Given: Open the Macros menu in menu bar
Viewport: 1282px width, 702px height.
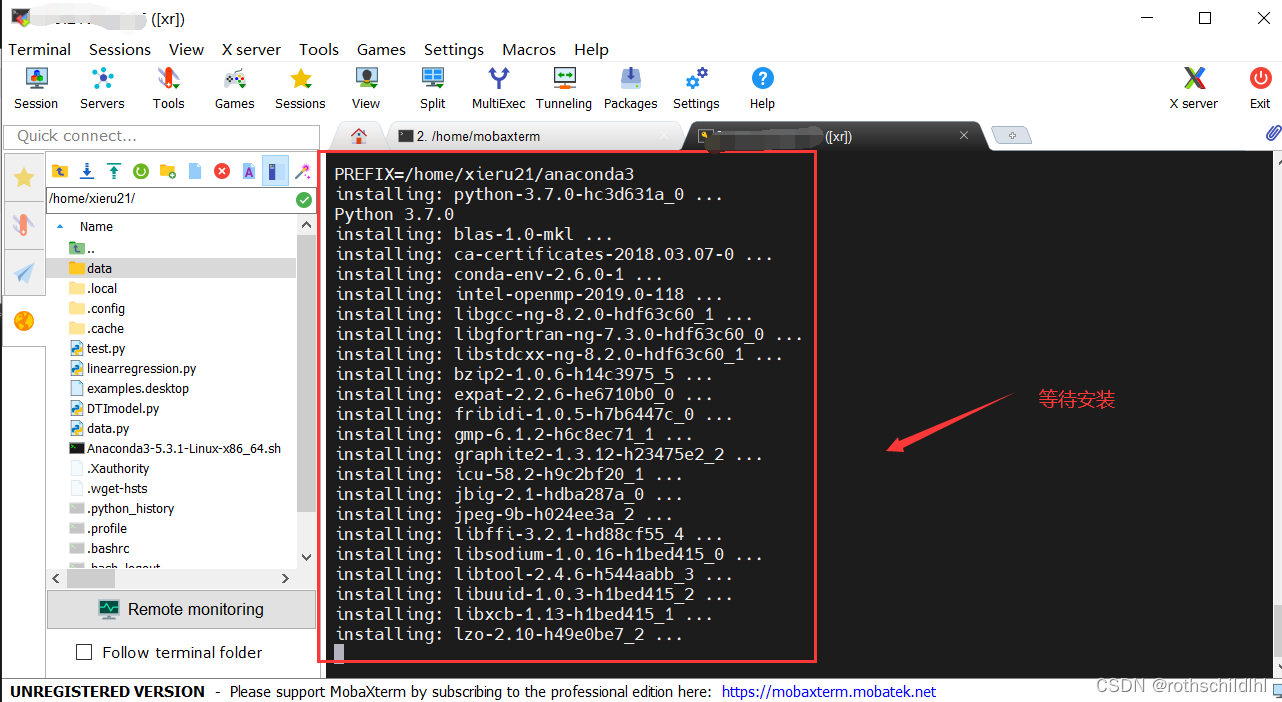Looking at the screenshot, I should [x=529, y=49].
